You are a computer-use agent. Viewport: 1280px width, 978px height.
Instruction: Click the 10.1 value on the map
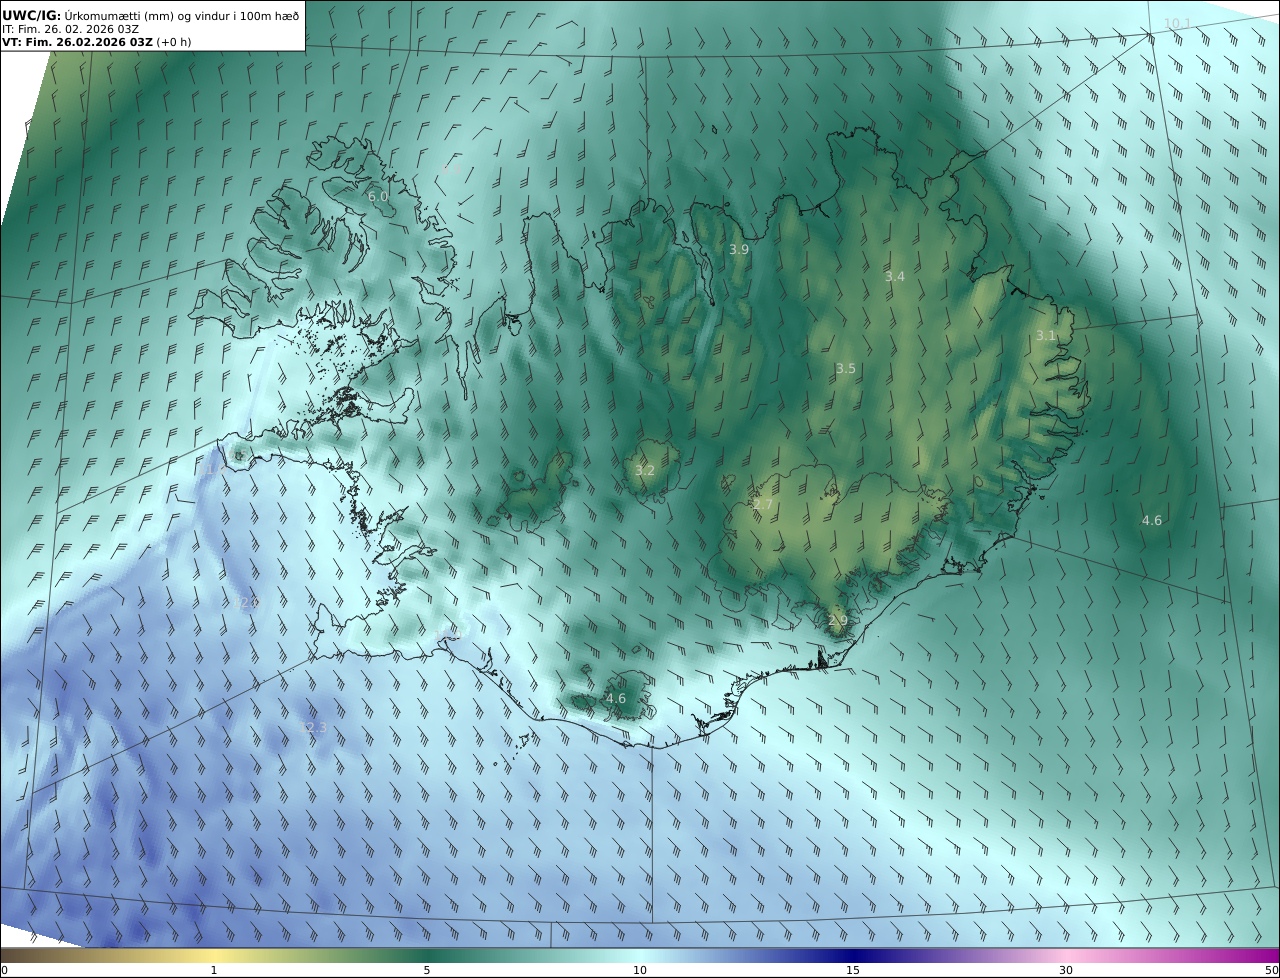(x=1177, y=23)
